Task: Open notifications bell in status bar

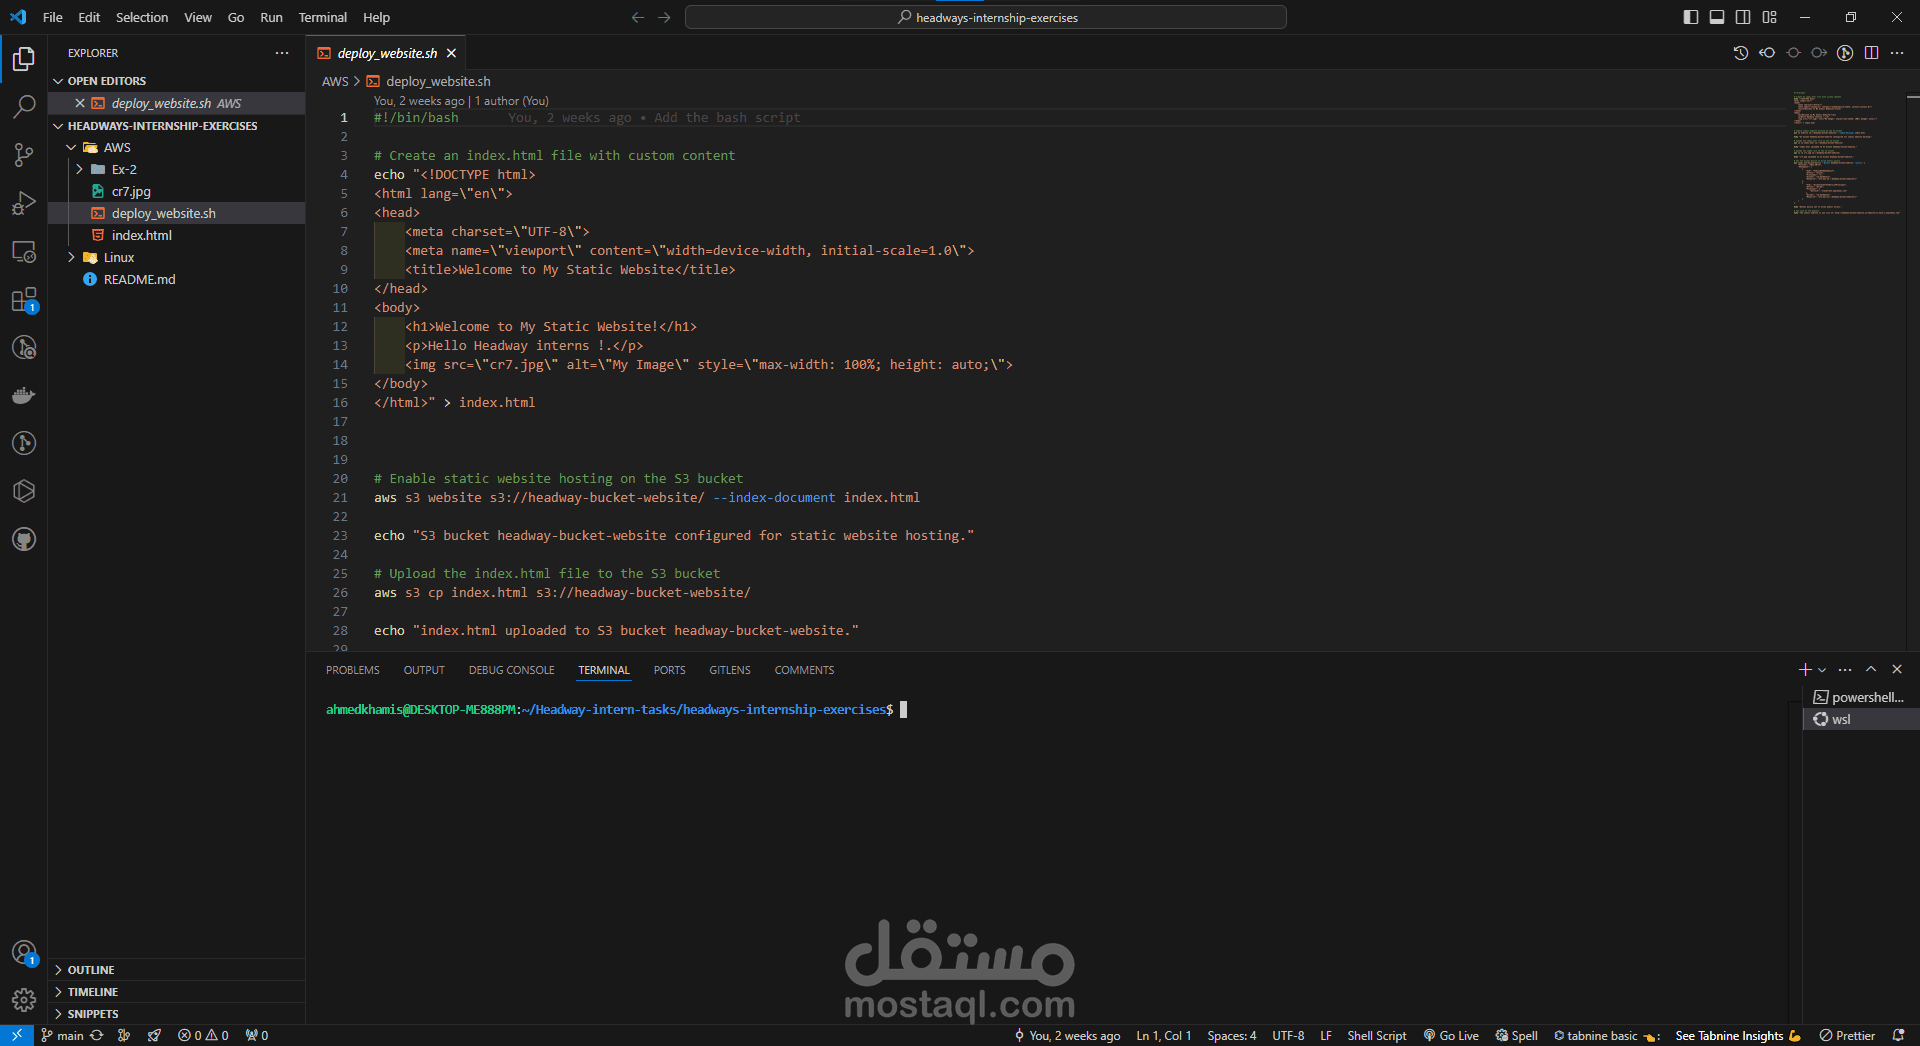Action: [x=1898, y=1035]
